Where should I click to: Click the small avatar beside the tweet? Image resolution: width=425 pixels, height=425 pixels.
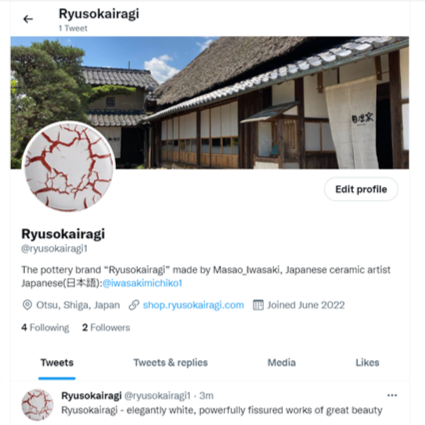pos(37,404)
